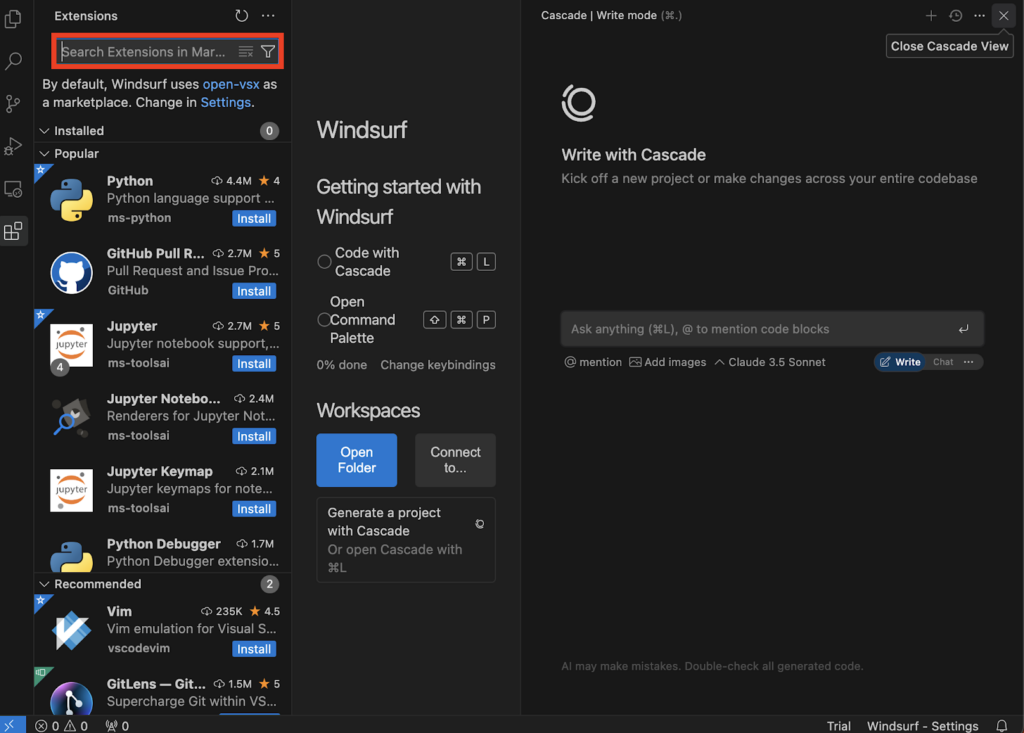Click Change keybindings link

pyautogui.click(x=438, y=365)
